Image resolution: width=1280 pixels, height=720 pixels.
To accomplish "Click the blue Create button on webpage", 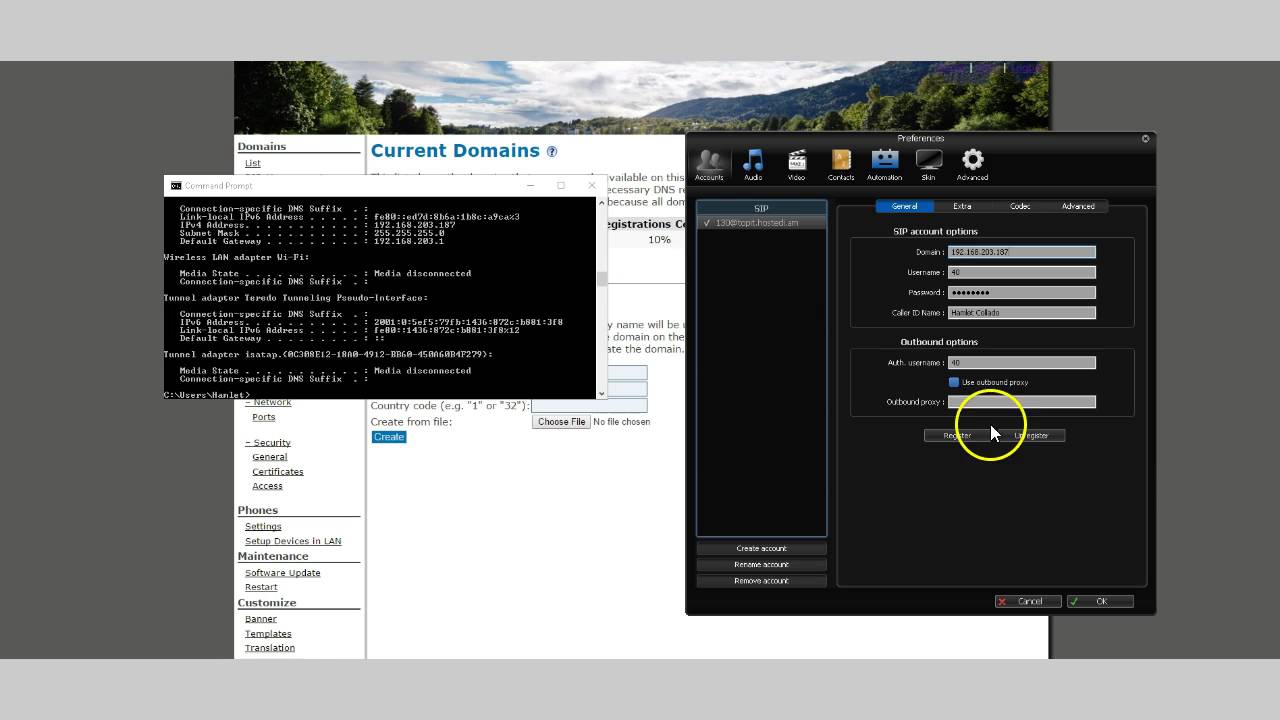I will click(x=389, y=437).
